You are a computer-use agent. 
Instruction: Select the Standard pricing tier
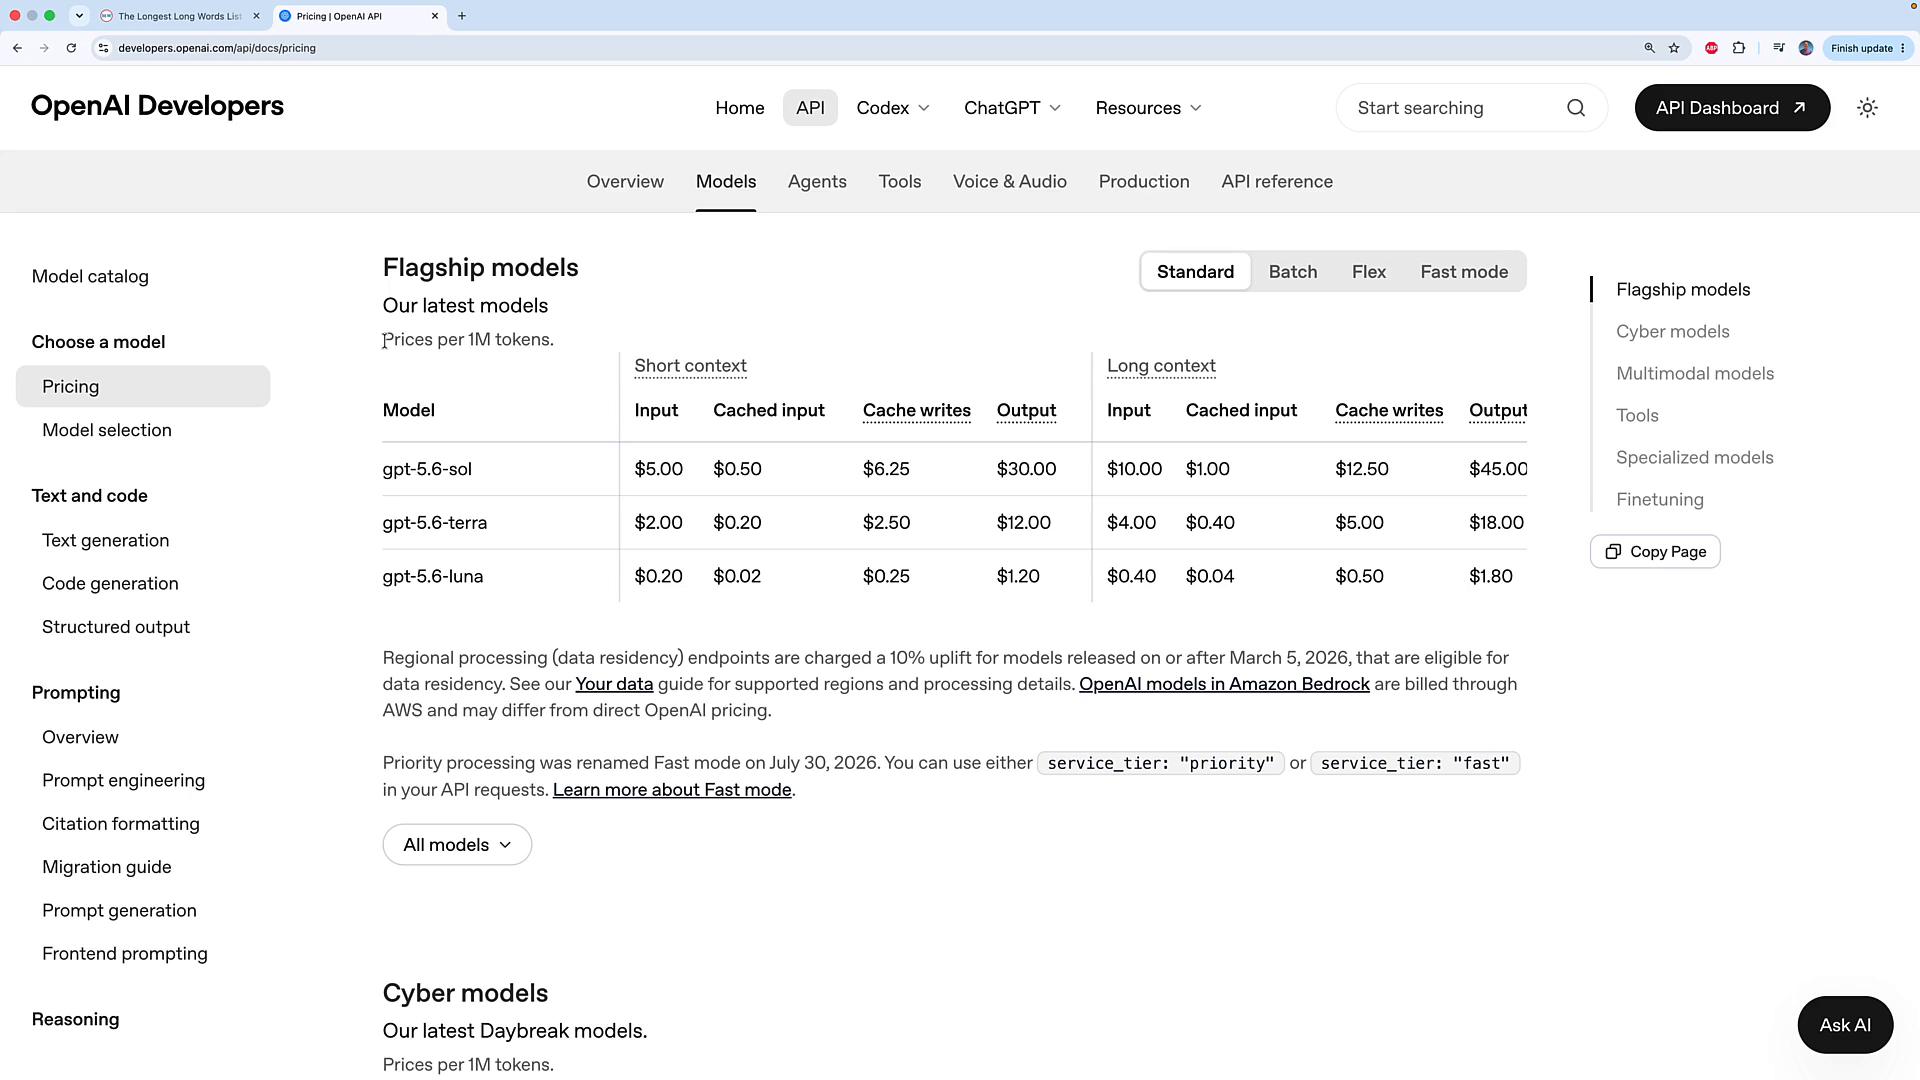pos(1195,272)
